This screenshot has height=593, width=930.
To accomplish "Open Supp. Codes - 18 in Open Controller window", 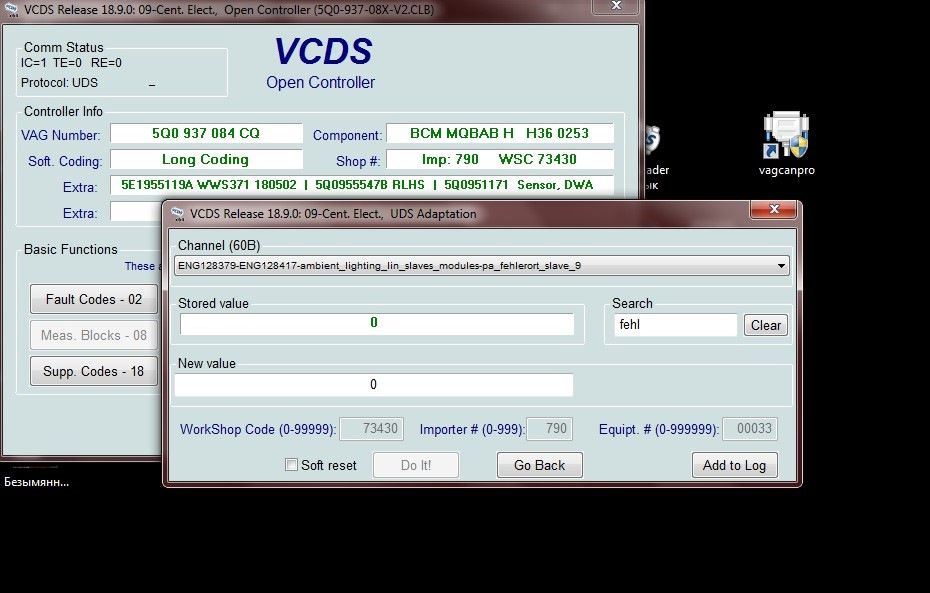I will coord(94,371).
